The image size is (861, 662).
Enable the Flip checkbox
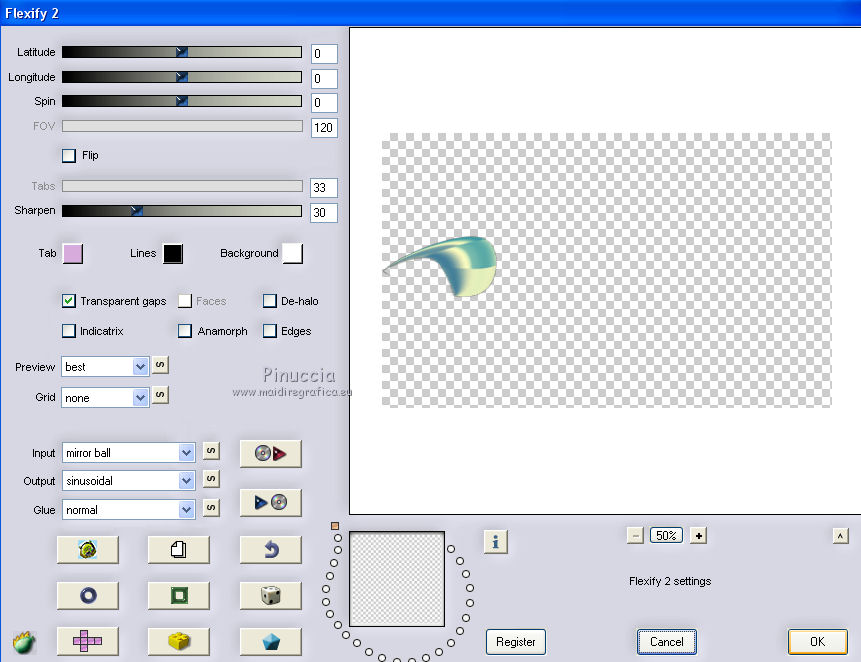point(69,155)
